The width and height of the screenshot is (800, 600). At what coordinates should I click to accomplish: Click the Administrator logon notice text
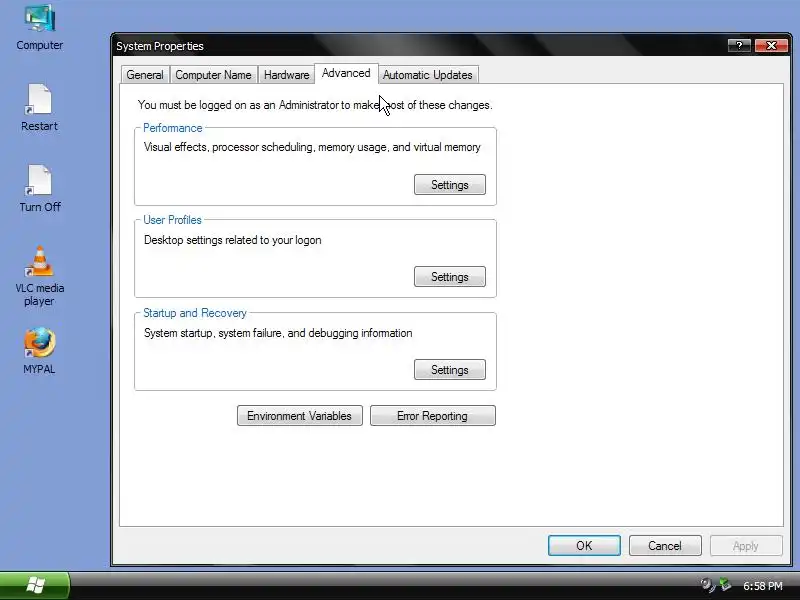tap(315, 105)
